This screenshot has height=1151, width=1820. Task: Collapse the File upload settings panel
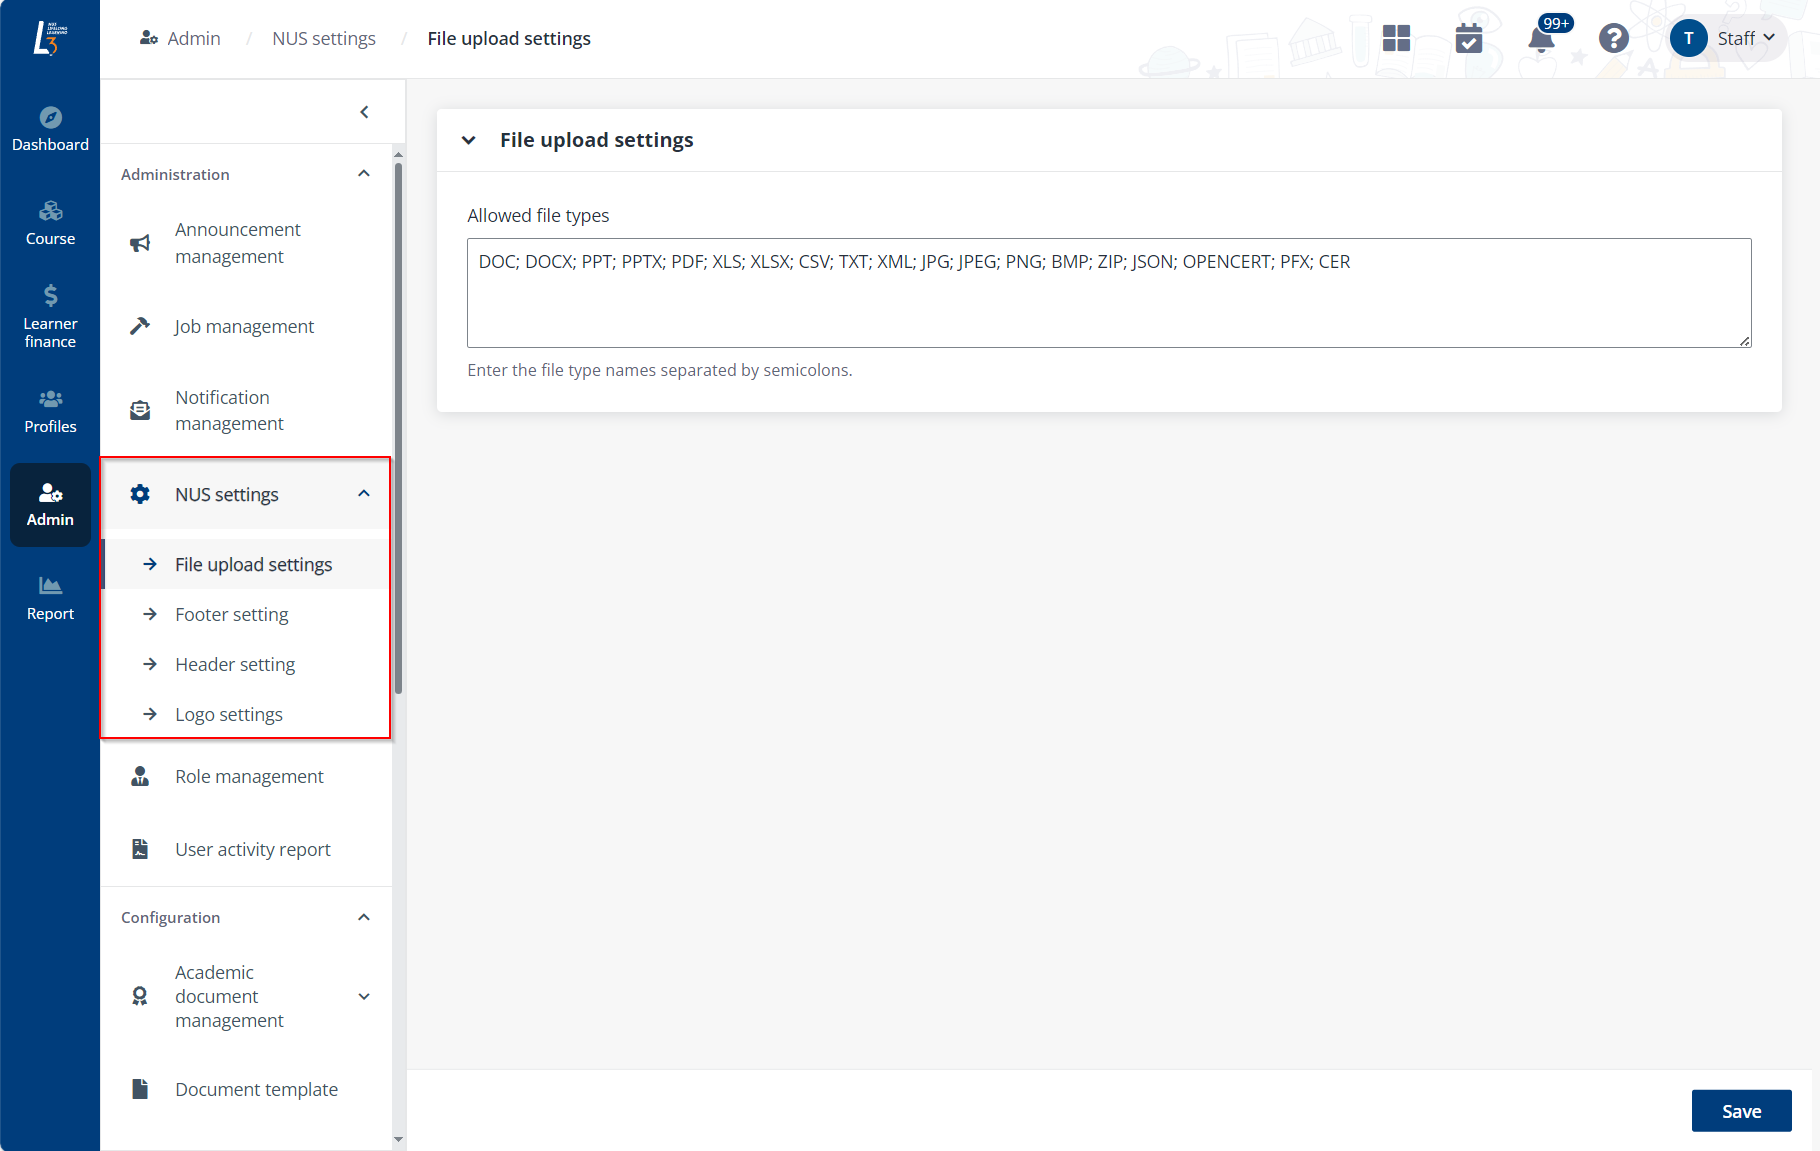pyautogui.click(x=468, y=140)
